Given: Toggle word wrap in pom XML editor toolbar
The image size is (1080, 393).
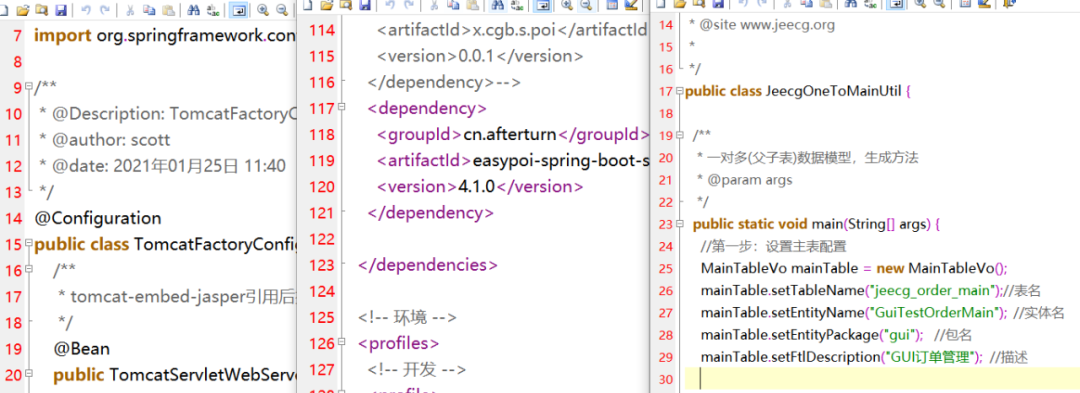Looking at the screenshot, I should point(543,5).
